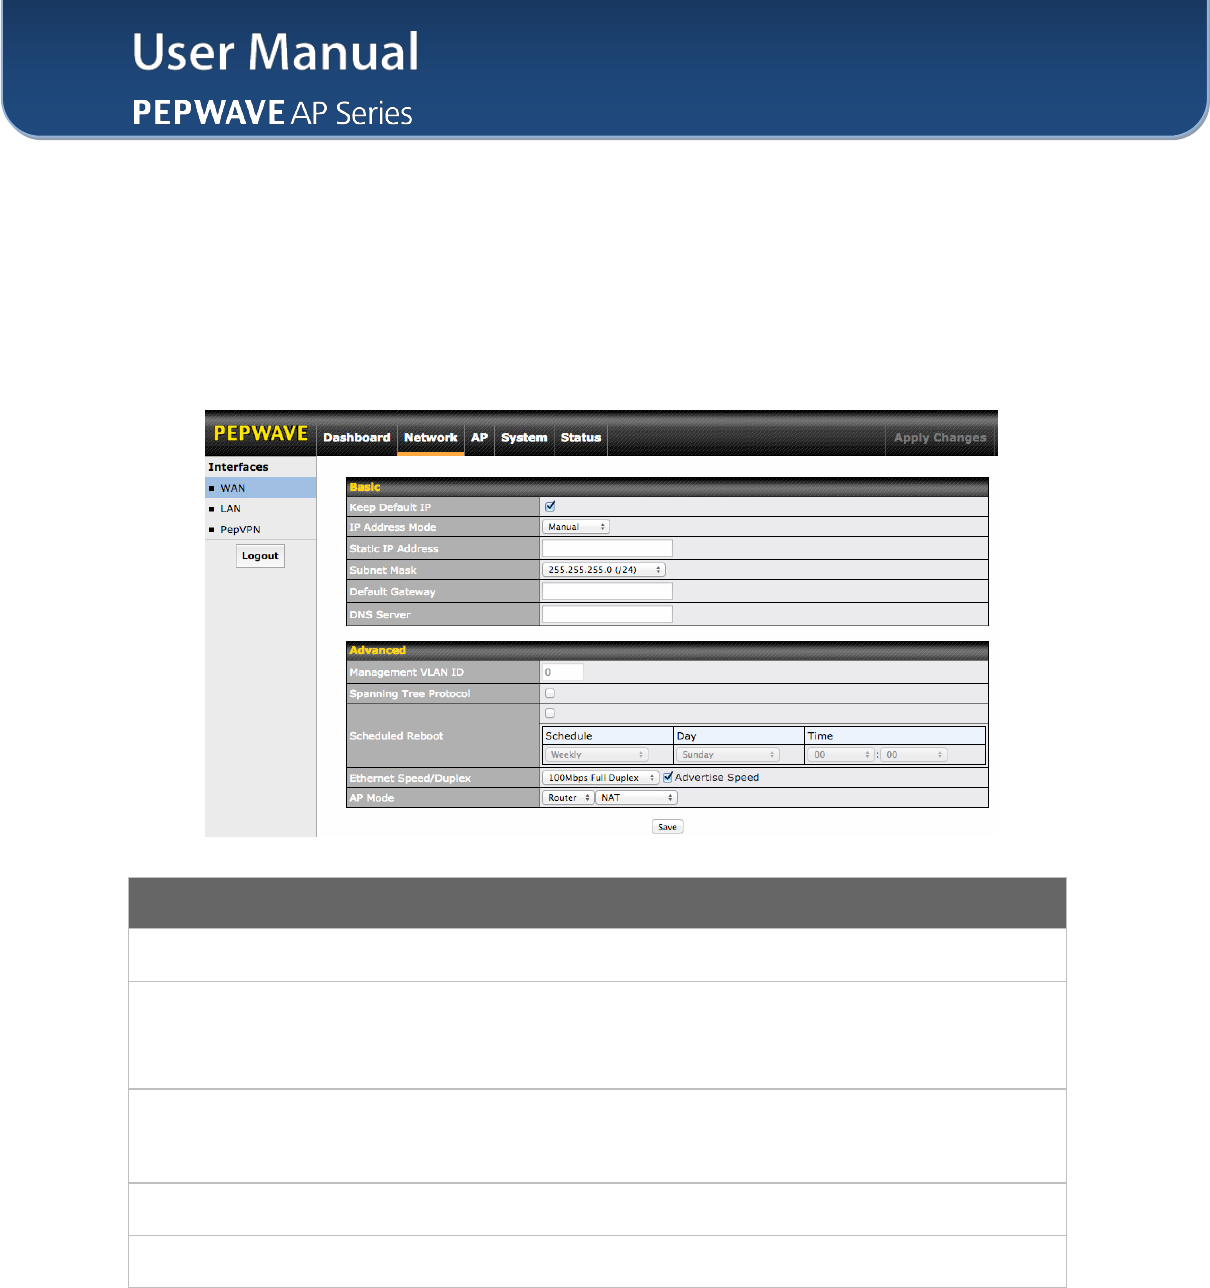
Task: Click the Keep Default IP label
Action: click(391, 507)
